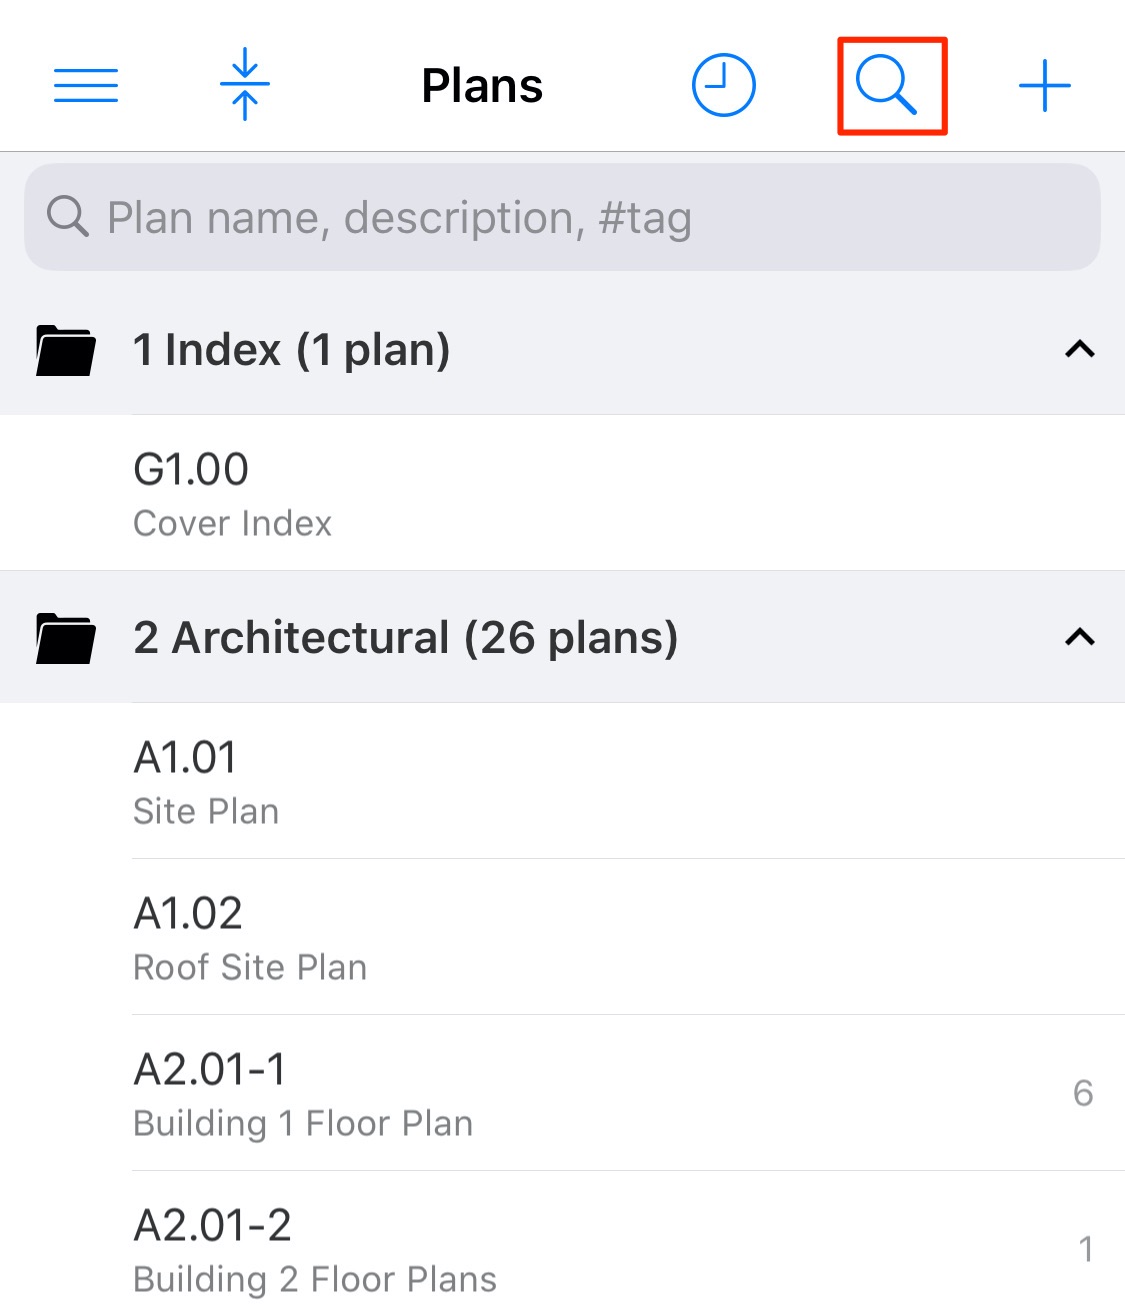Collapse the 1 Index folder chevron

pos(1080,349)
